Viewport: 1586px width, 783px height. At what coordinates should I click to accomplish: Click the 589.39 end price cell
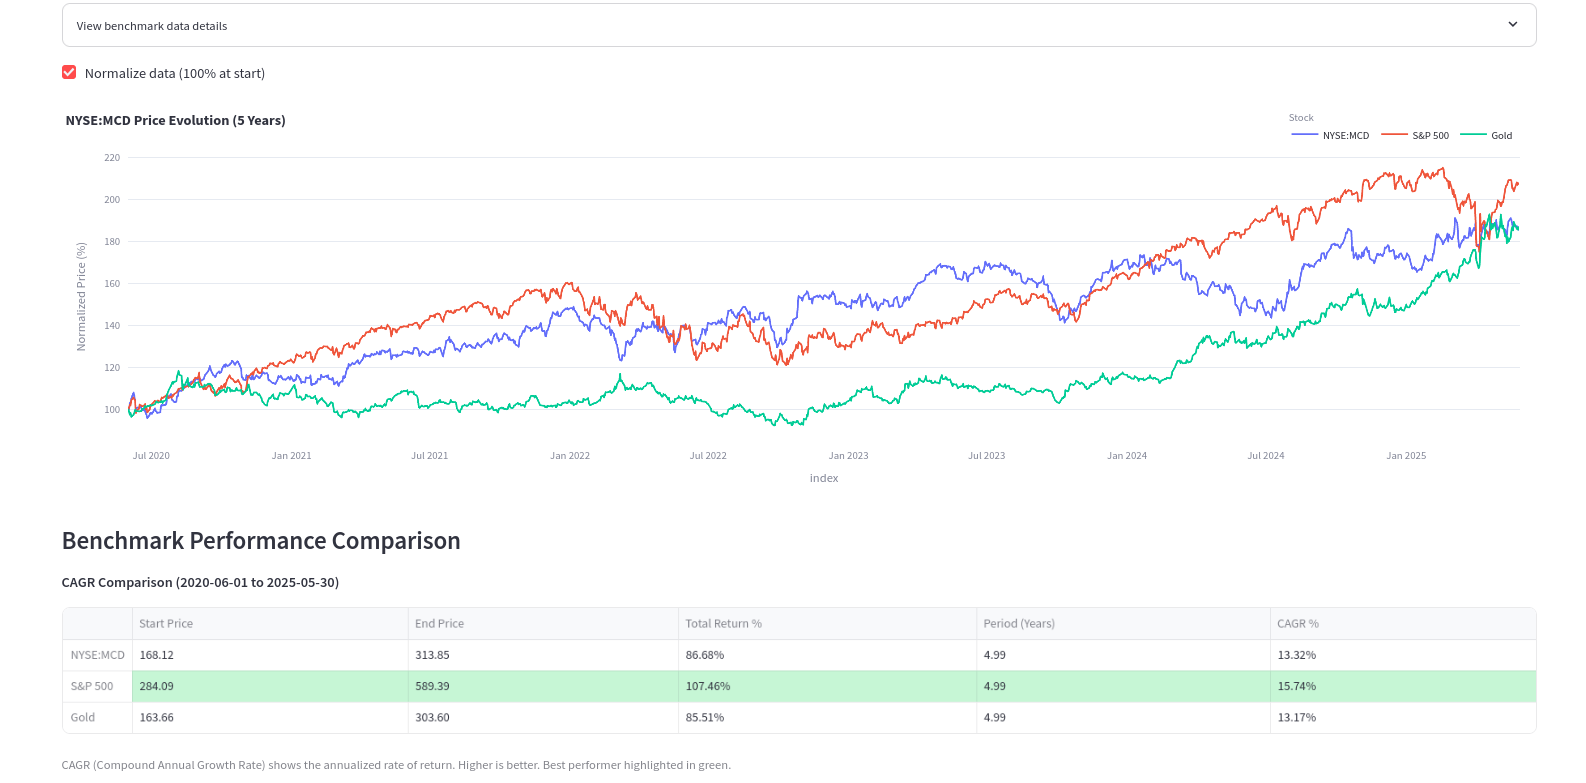tap(543, 686)
